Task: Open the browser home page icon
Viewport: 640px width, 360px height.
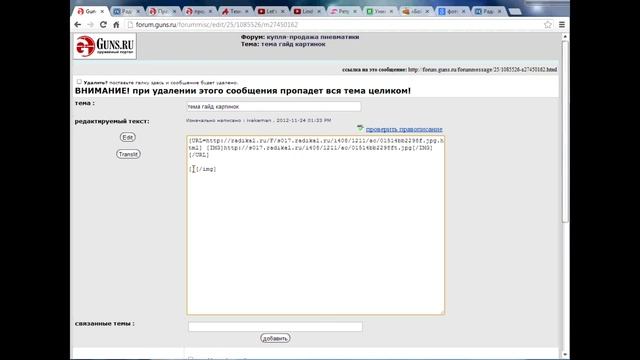Action: pyautogui.click(x=116, y=25)
